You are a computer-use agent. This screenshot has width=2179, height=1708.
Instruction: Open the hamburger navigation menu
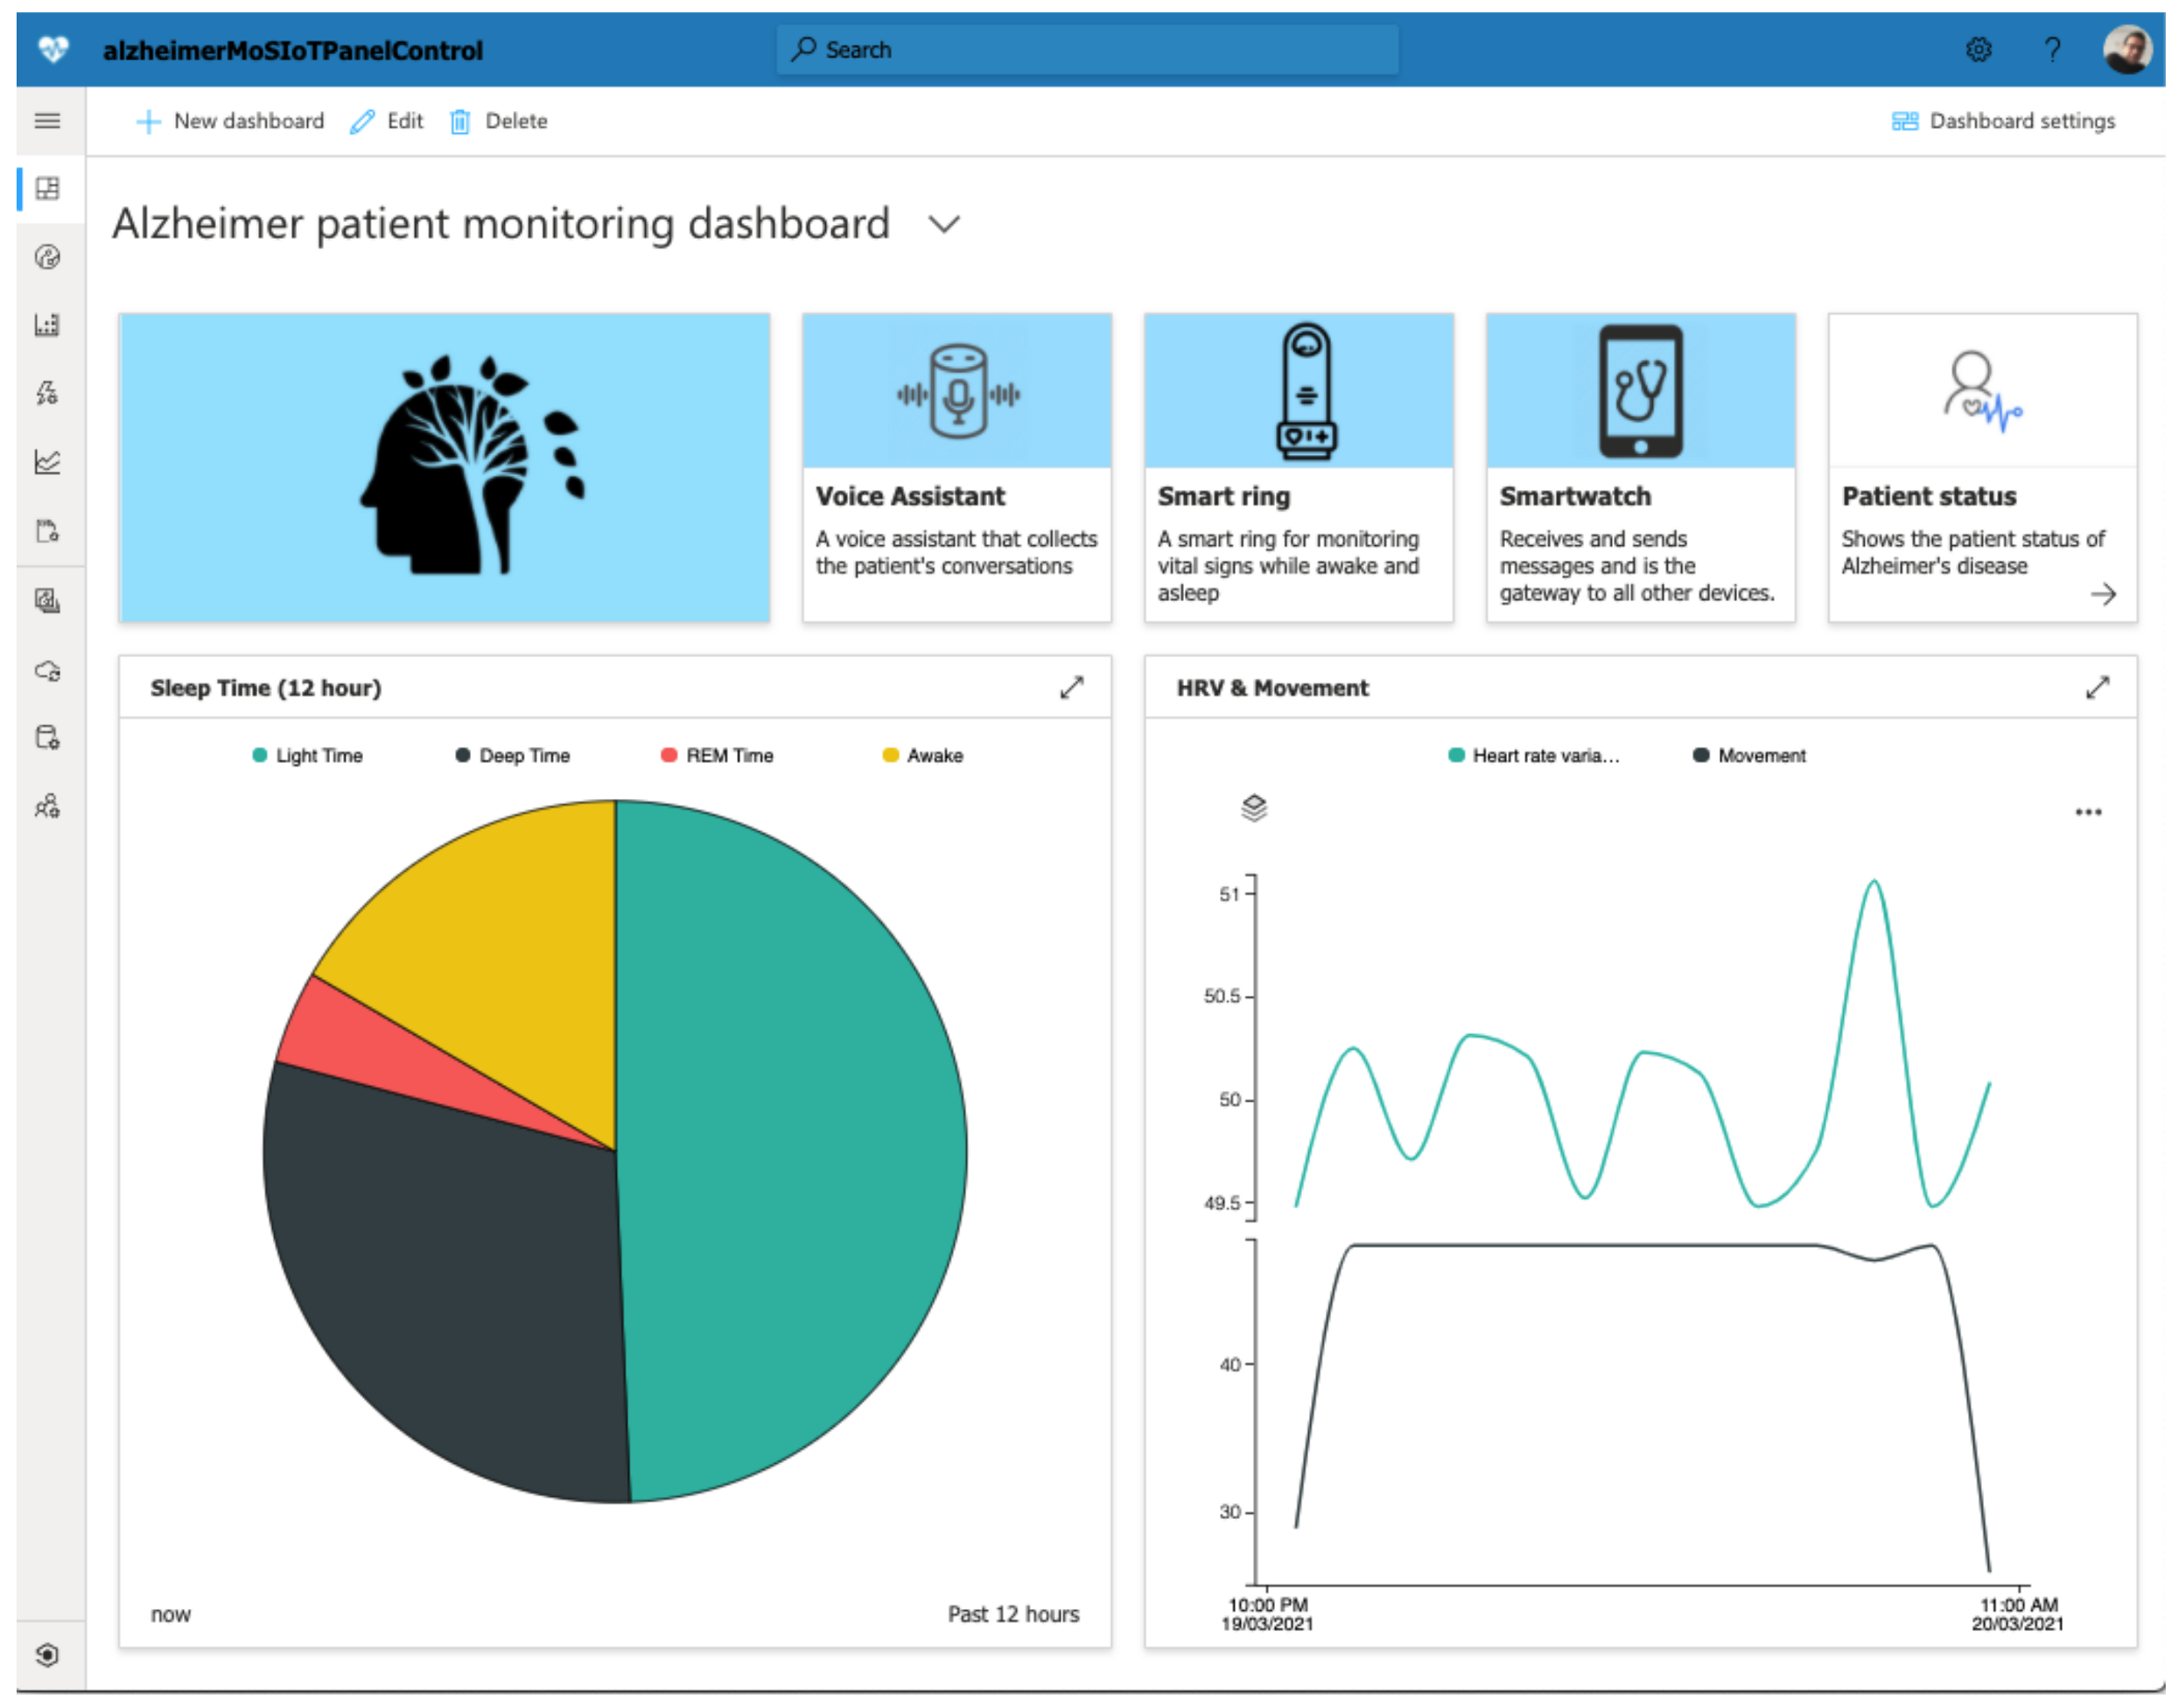point(47,121)
